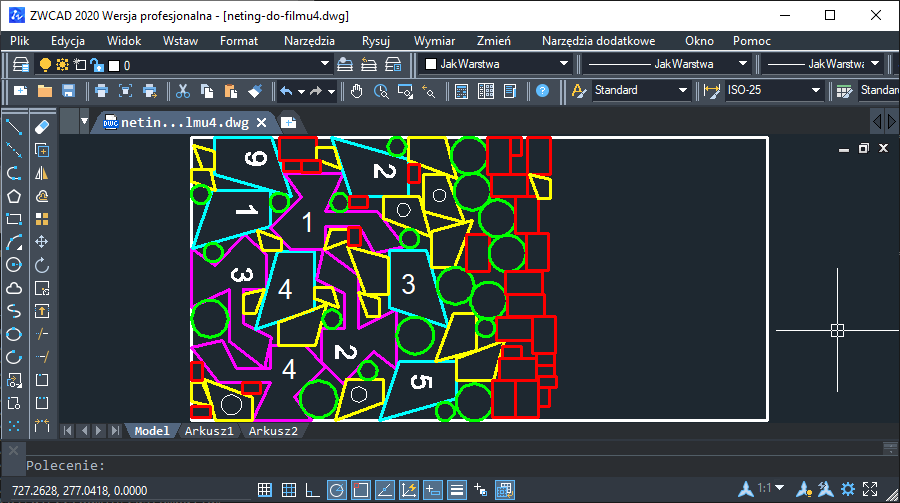Open the Standard text style dropdown
The height and width of the screenshot is (503, 900).
click(x=641, y=90)
